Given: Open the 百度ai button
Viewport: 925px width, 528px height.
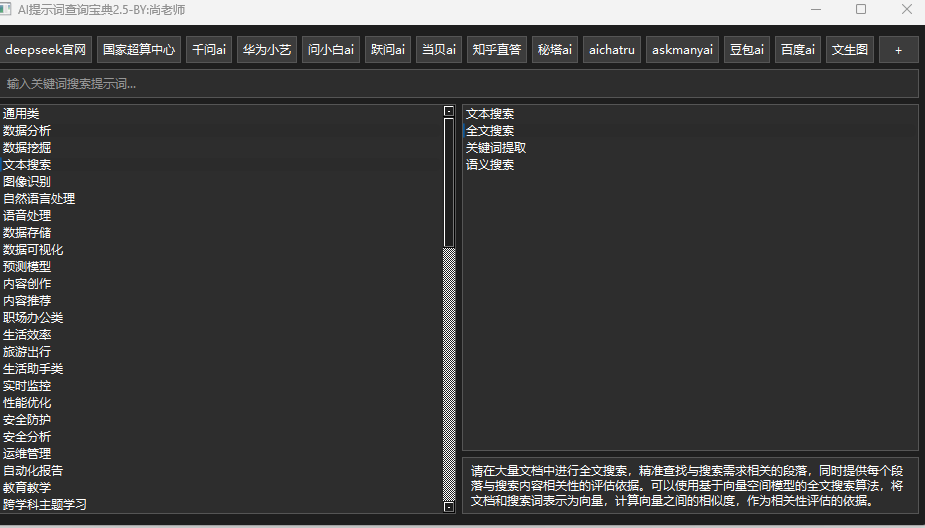Looking at the screenshot, I should pyautogui.click(x=798, y=50).
